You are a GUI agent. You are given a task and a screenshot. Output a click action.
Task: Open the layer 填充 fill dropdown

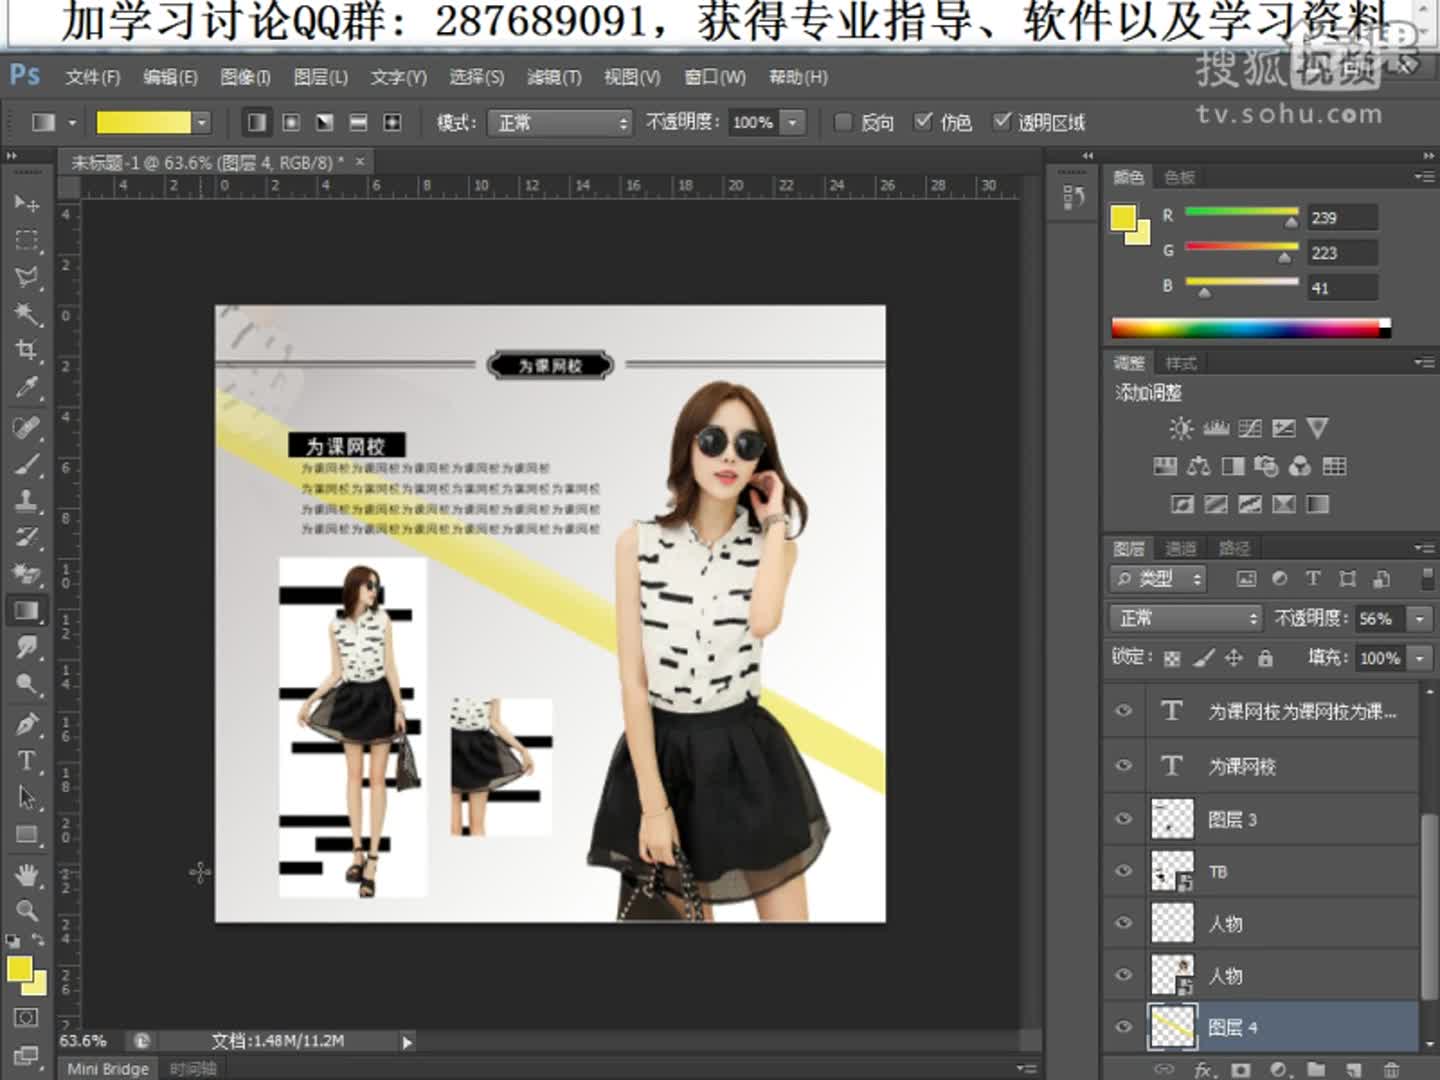tap(1419, 658)
